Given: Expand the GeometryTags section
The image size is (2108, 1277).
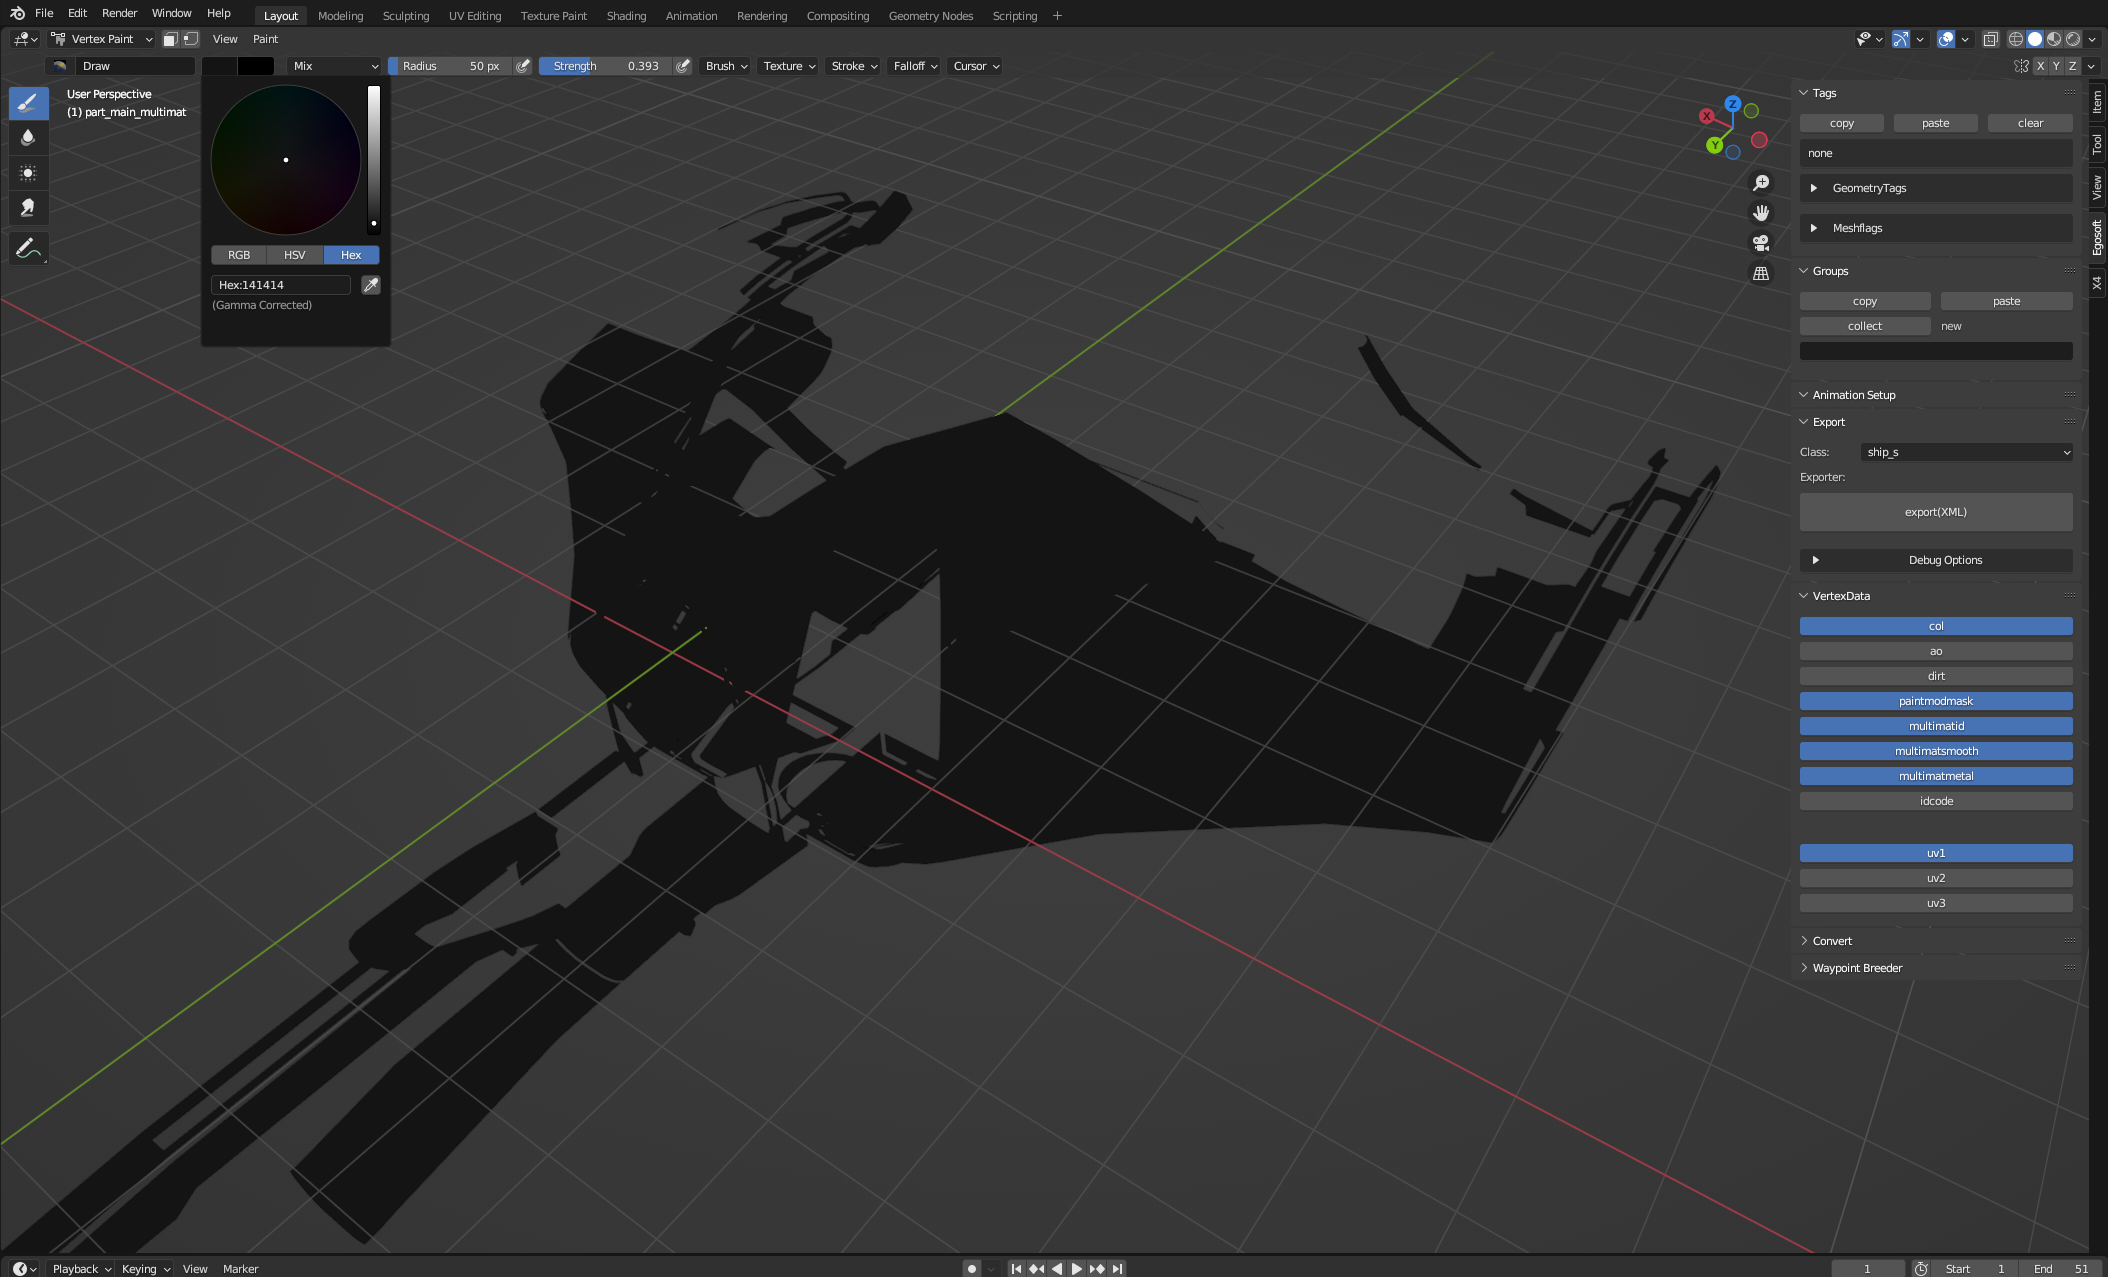Looking at the screenshot, I should (x=1936, y=188).
